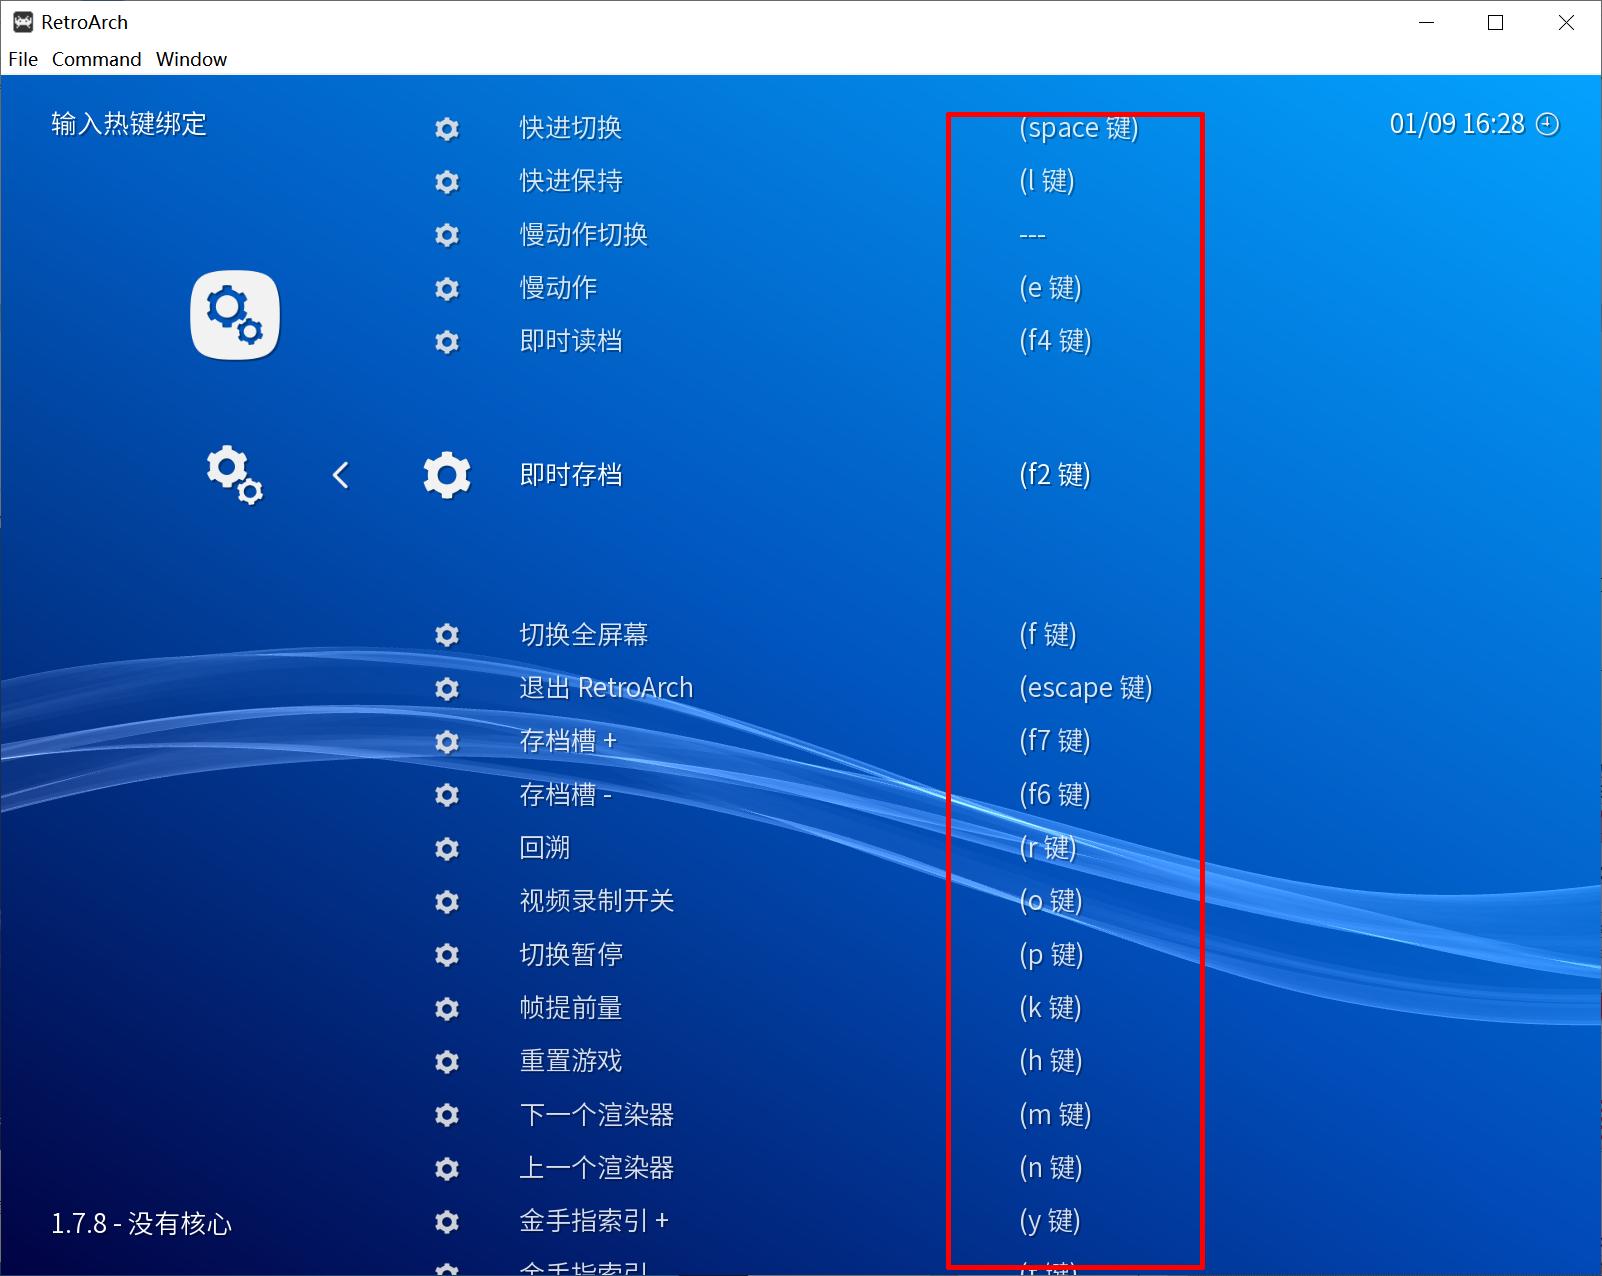The width and height of the screenshot is (1602, 1276).
Task: Click the gear icon beside 视频录制开关
Action: (447, 901)
